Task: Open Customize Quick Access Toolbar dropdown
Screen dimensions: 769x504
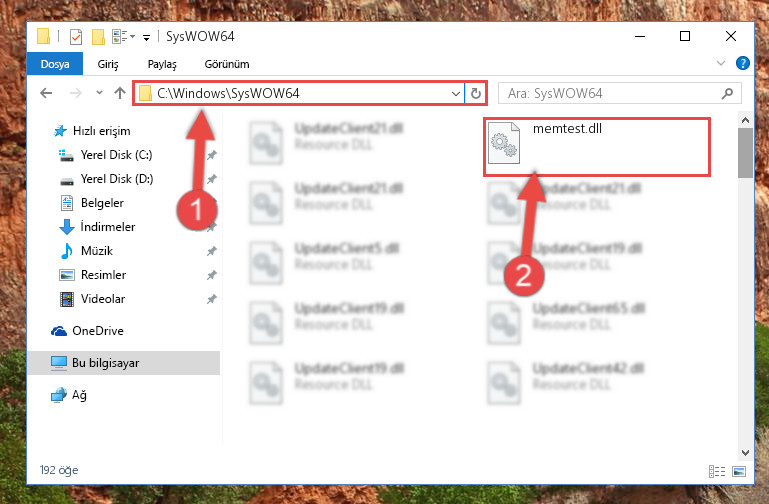Action: 146,38
